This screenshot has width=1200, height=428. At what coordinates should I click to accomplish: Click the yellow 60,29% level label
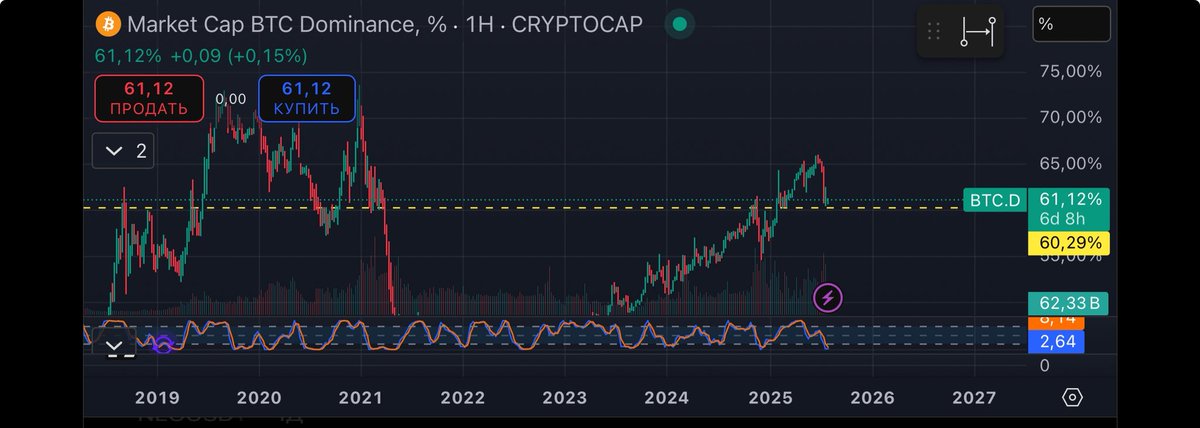click(1069, 242)
